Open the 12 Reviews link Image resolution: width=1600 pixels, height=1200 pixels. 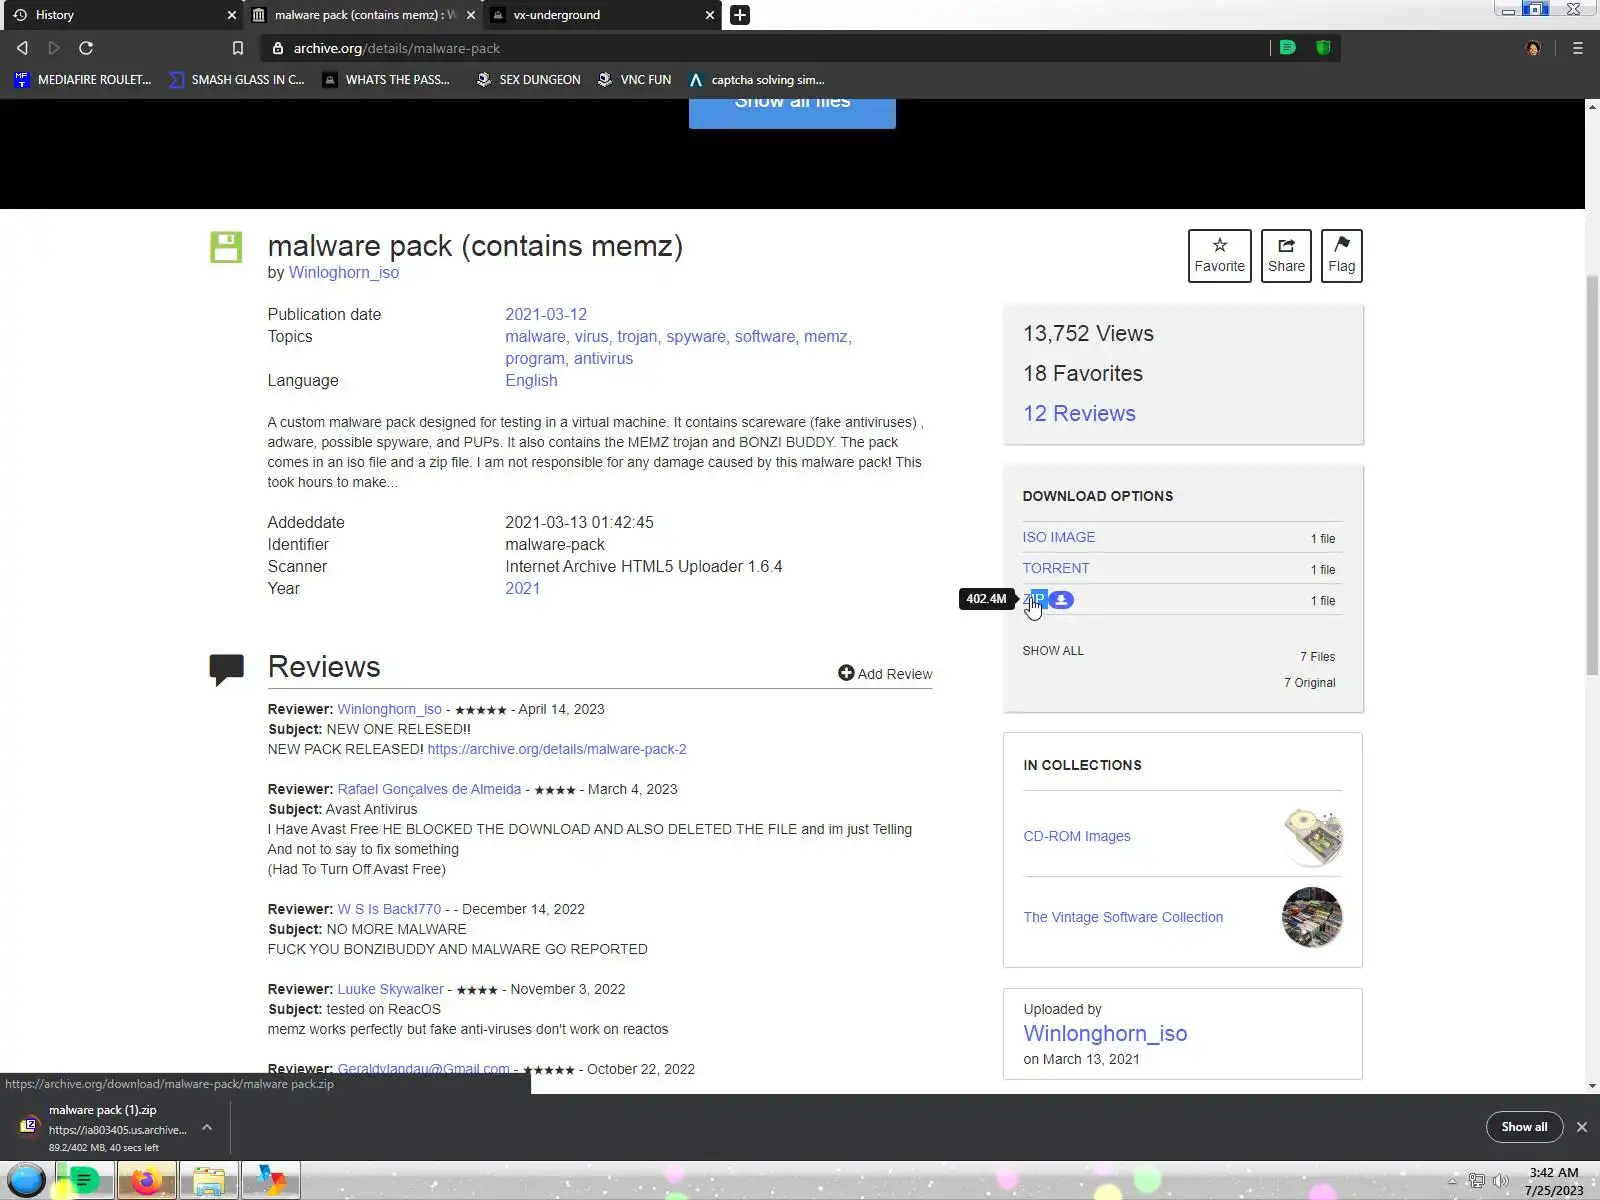click(1079, 413)
